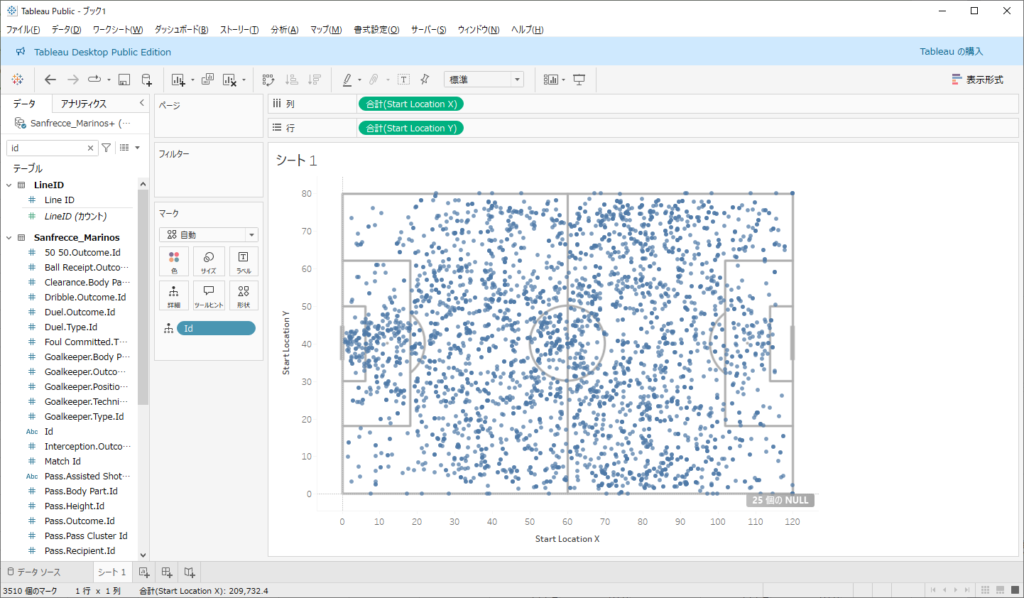The image size is (1024, 598).
Task: Click the pin fix-axes icon
Action: point(425,80)
